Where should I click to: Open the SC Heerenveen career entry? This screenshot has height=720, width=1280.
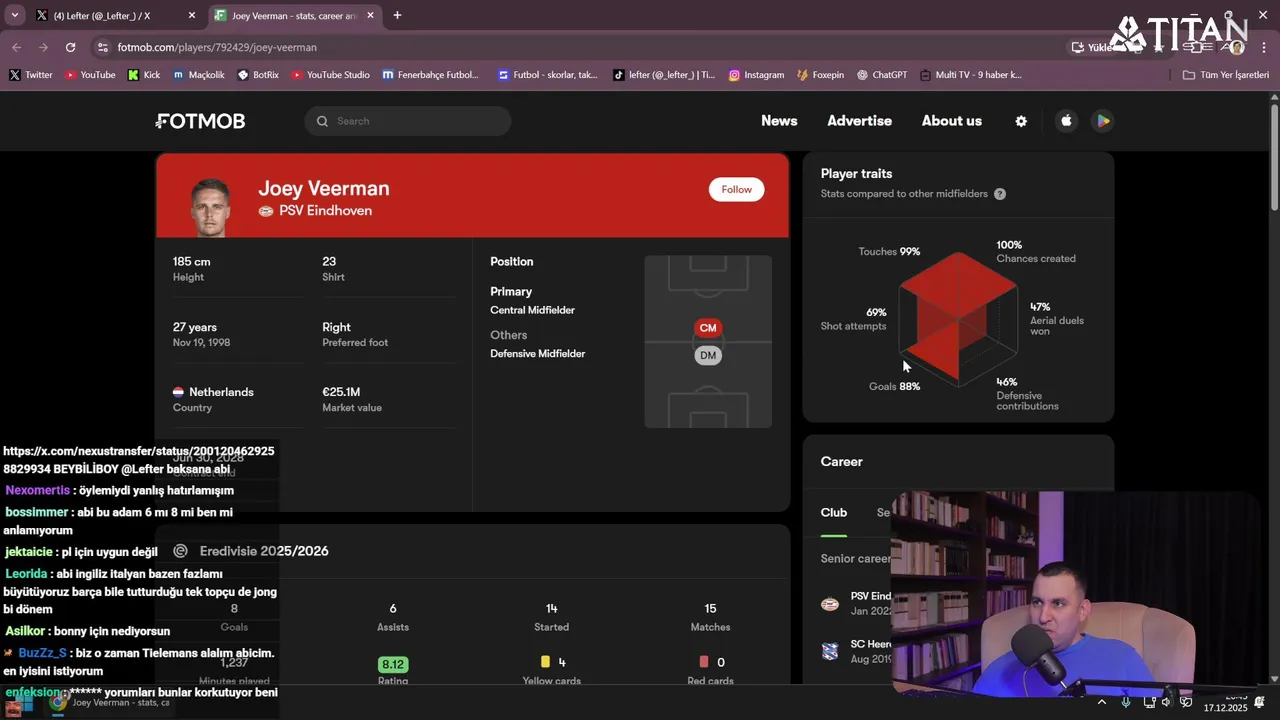857,651
